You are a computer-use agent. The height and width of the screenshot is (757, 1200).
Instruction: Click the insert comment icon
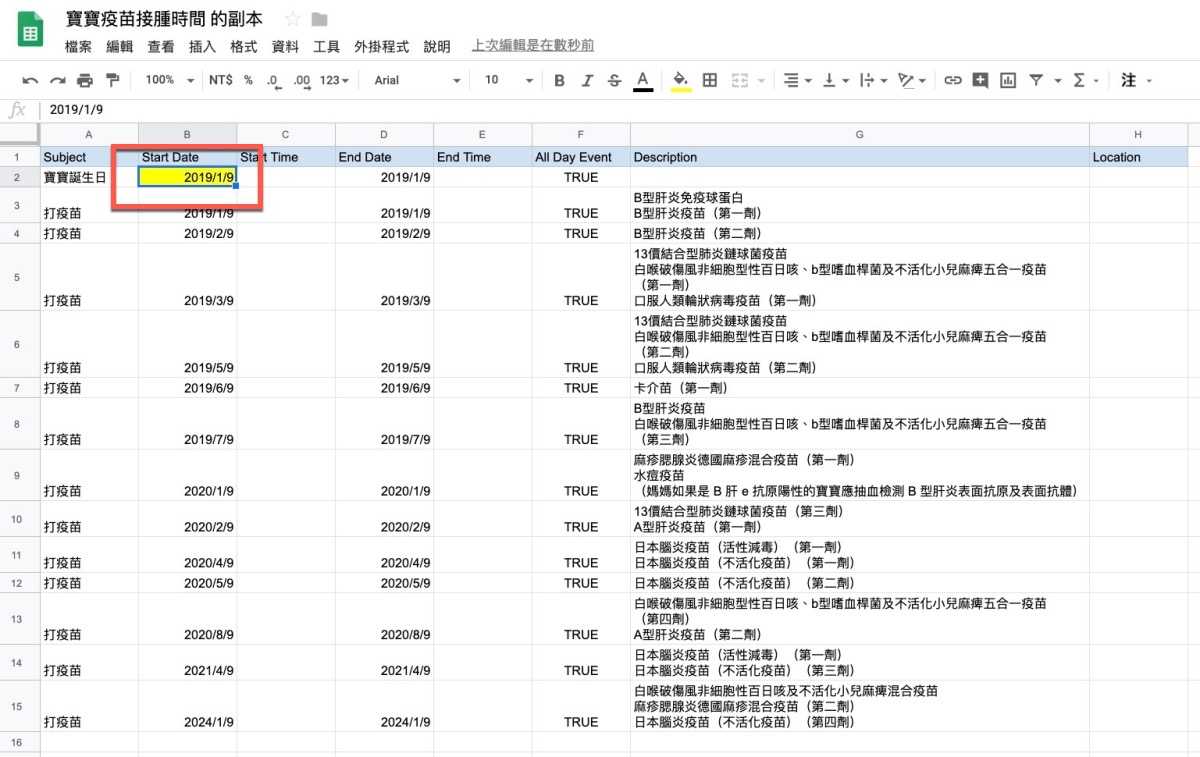coord(980,80)
